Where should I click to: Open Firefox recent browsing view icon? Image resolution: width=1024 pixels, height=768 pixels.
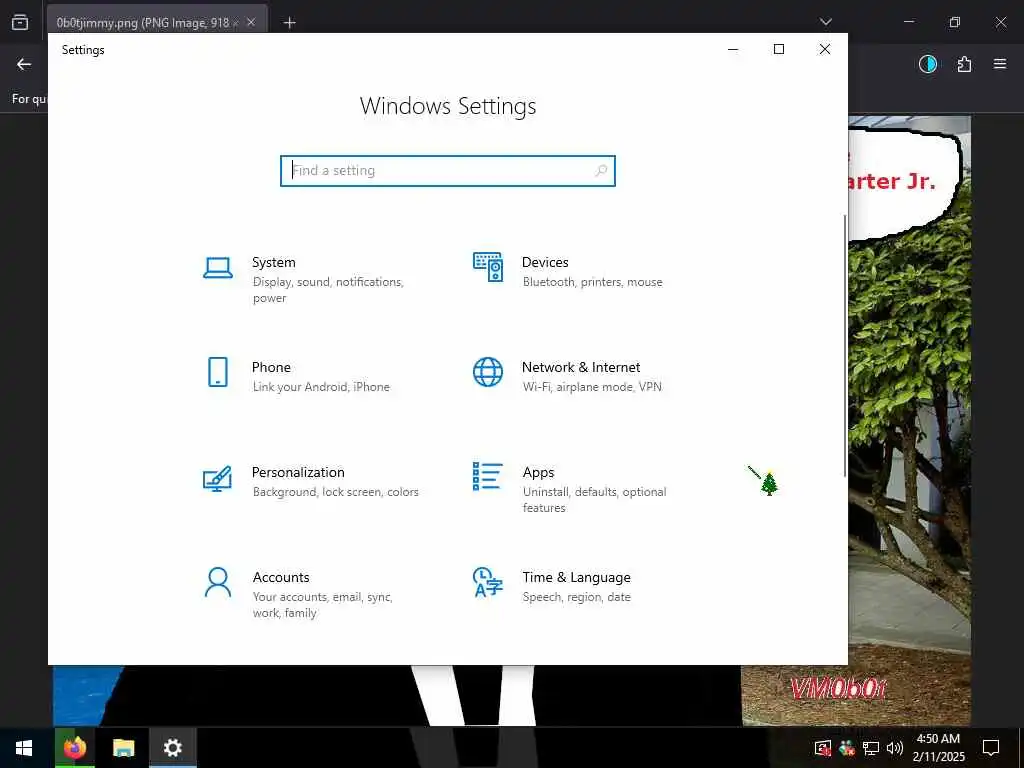(20, 22)
